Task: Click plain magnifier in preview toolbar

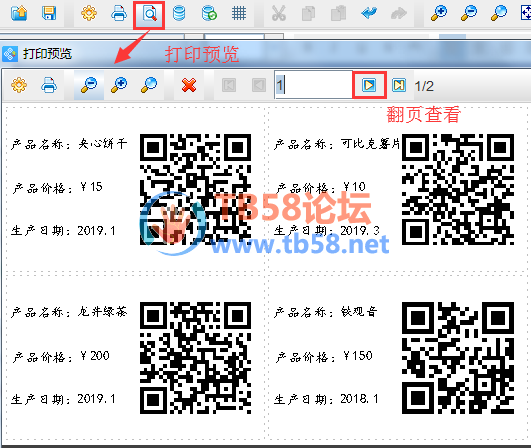Action: coord(149,85)
